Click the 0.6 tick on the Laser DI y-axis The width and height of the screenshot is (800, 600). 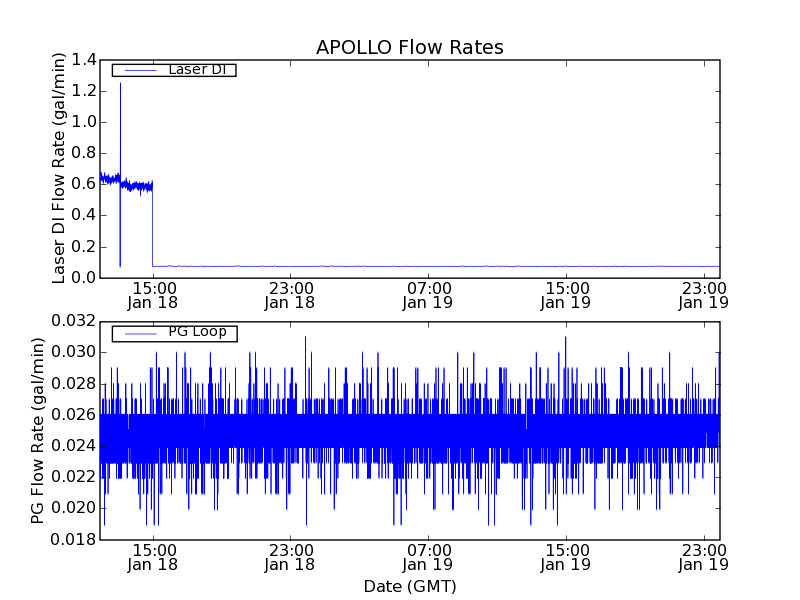pyautogui.click(x=84, y=184)
